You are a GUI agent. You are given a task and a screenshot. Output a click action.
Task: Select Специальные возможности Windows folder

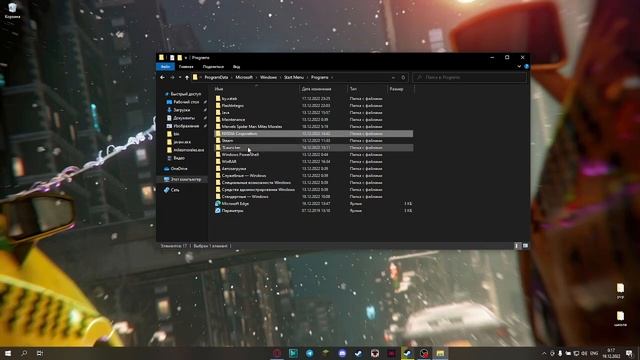[x=256, y=182]
